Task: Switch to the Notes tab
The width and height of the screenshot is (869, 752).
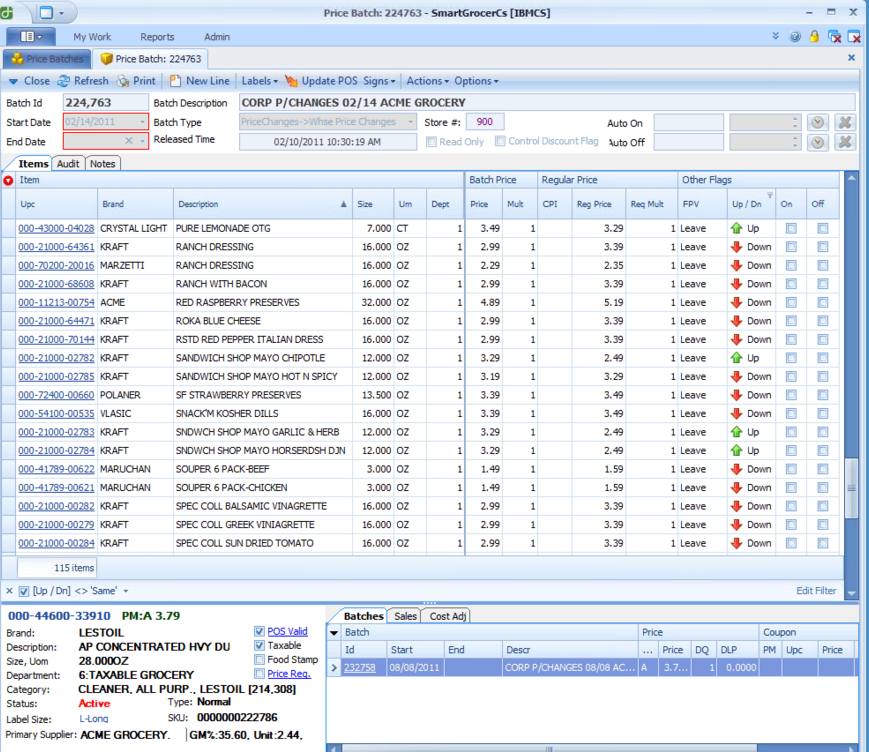Action: pos(103,163)
